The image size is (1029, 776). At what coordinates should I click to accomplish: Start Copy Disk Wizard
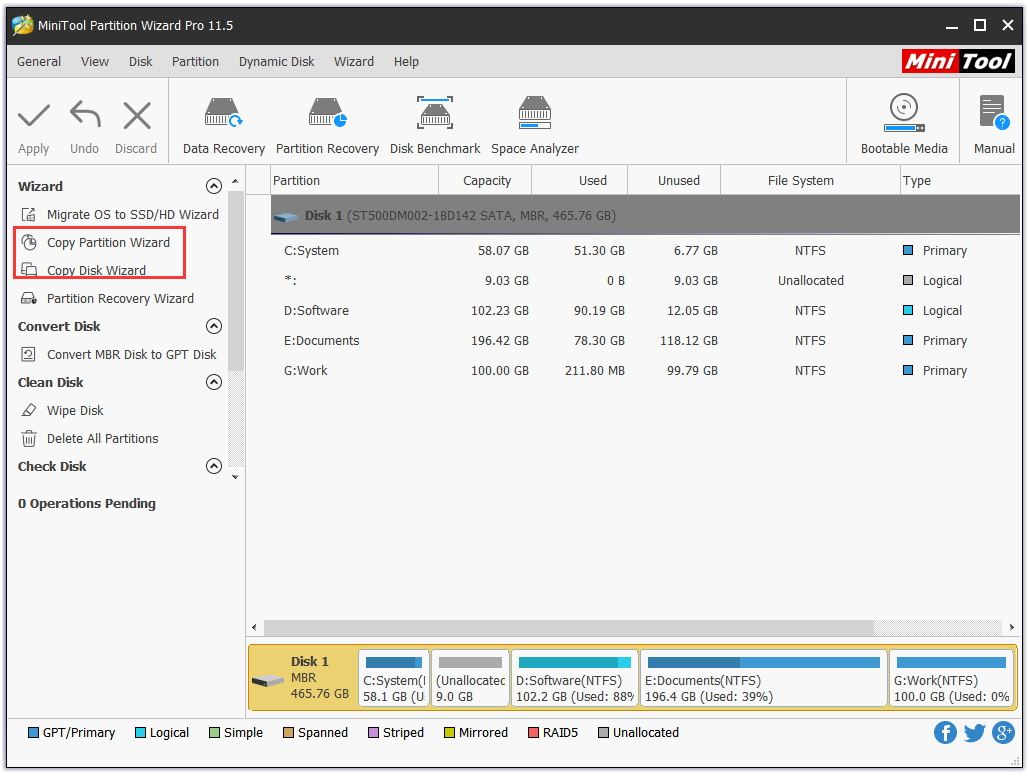[x=96, y=270]
